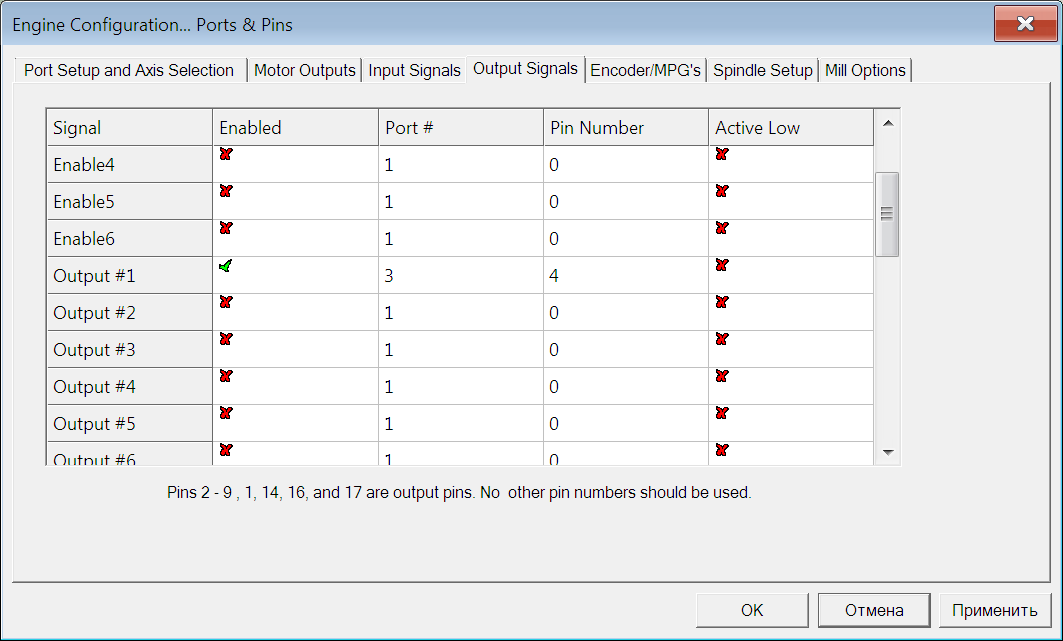Click green Enabled checkmark for Output #1
Viewport: 1063px width, 641px height.
tap(226, 265)
